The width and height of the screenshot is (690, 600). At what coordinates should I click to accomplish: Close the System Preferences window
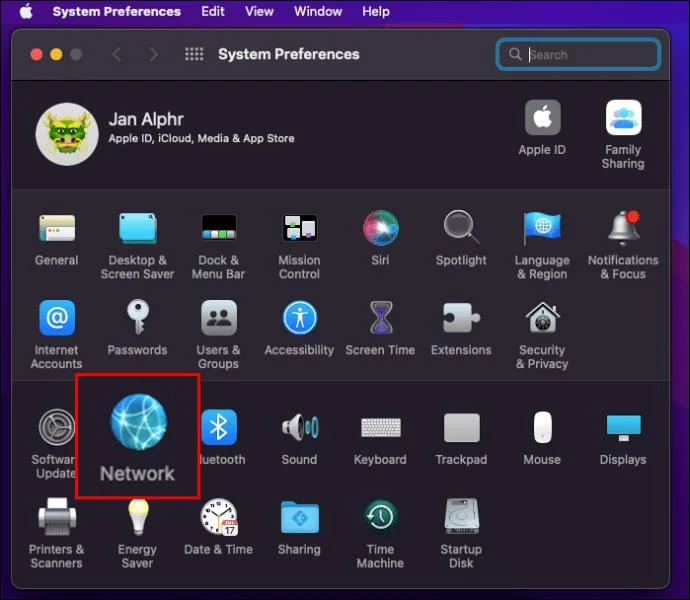pos(37,55)
